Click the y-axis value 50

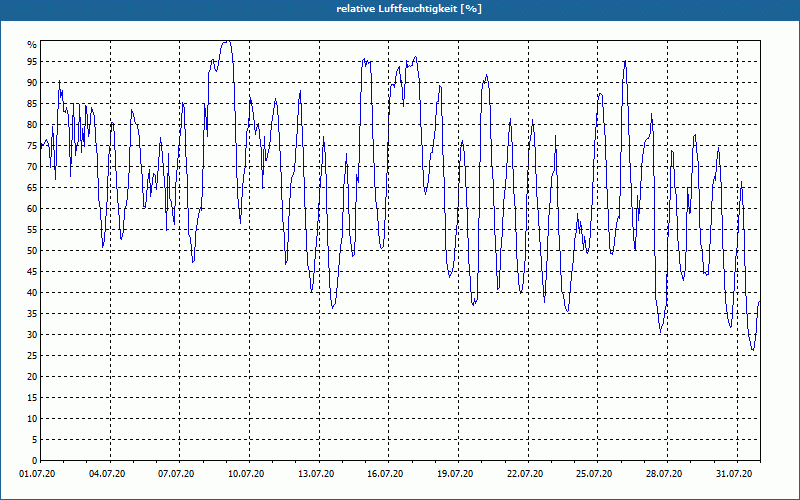(x=32, y=251)
